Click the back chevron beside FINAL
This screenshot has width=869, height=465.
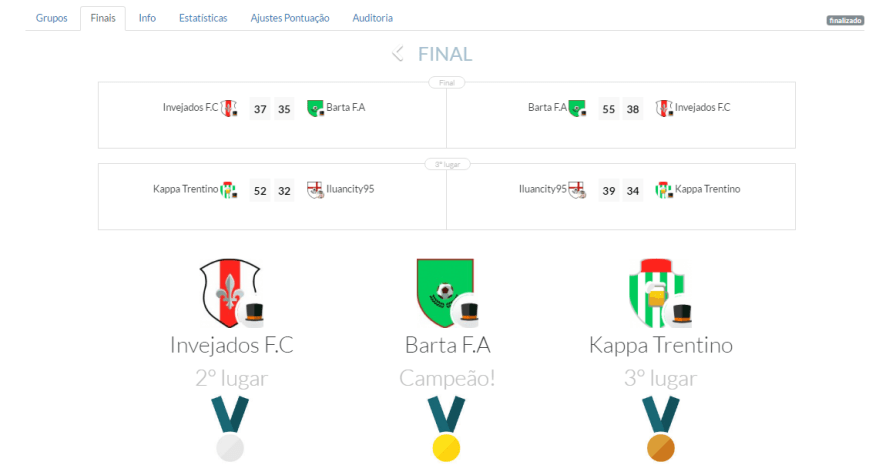[398, 54]
